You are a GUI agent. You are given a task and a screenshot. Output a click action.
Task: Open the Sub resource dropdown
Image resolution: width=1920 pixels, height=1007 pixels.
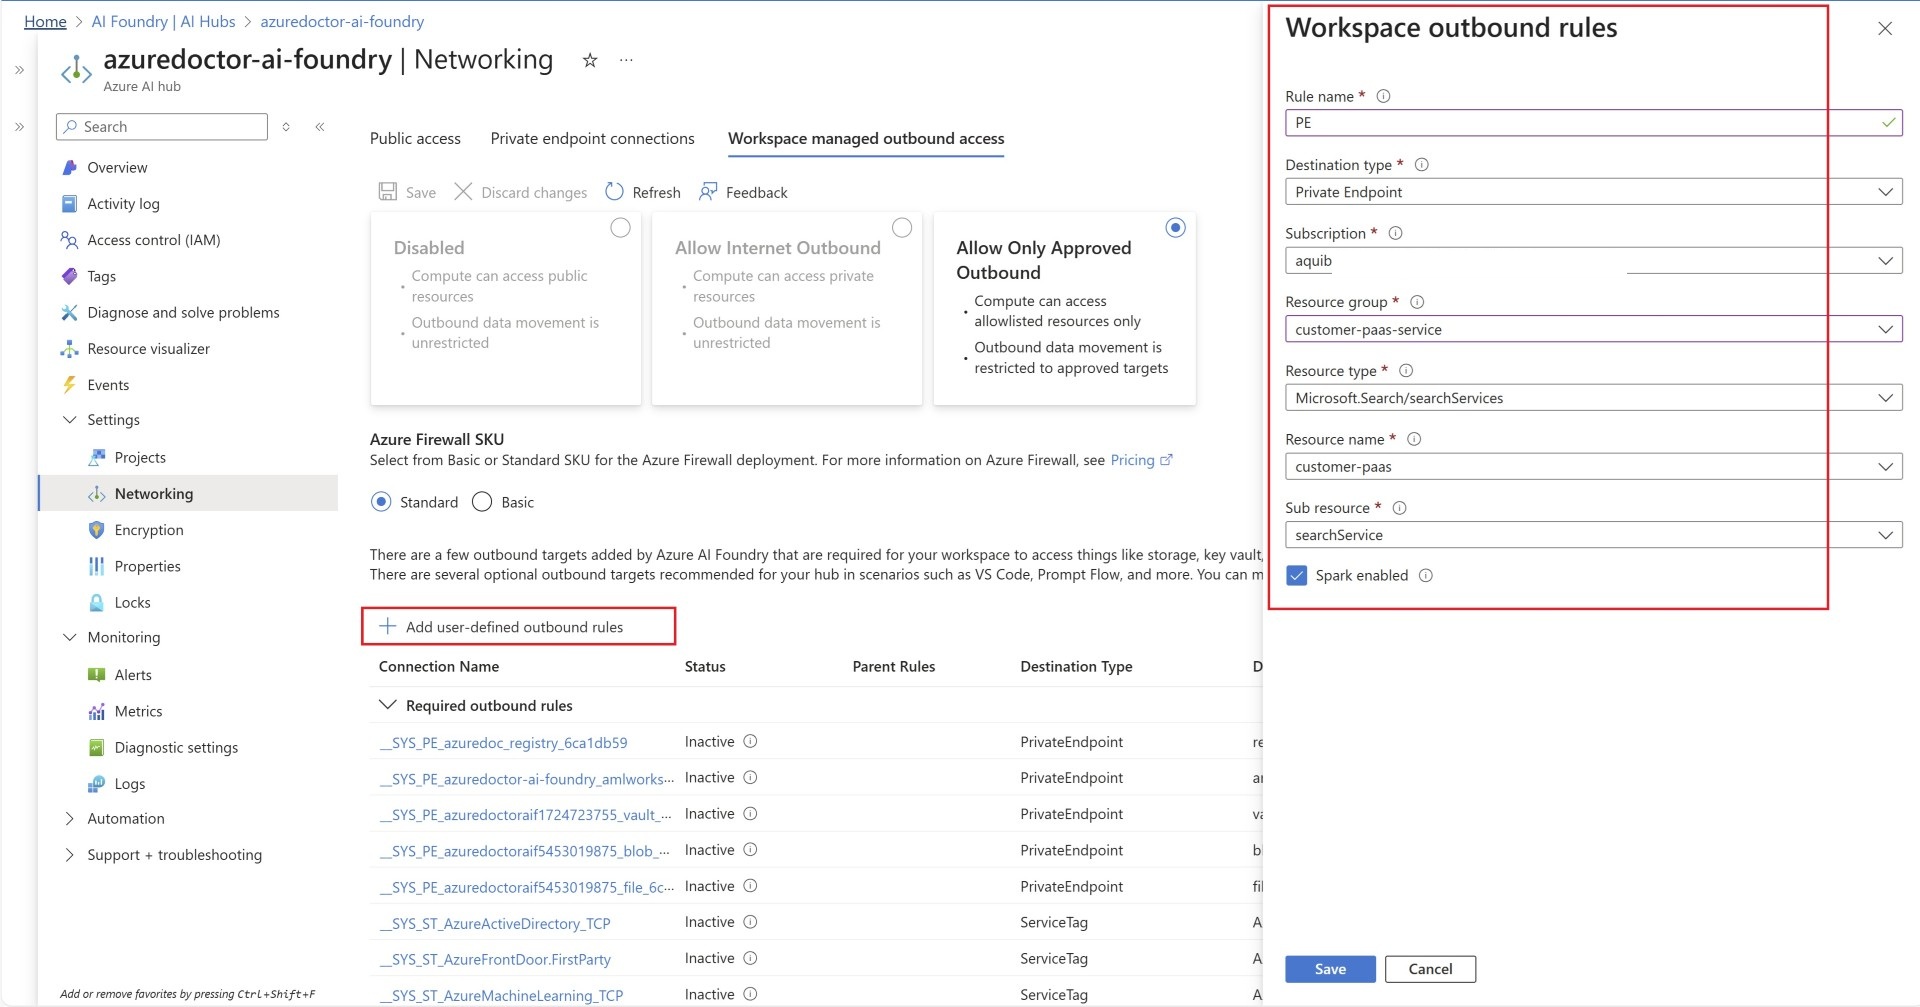pyautogui.click(x=1593, y=535)
